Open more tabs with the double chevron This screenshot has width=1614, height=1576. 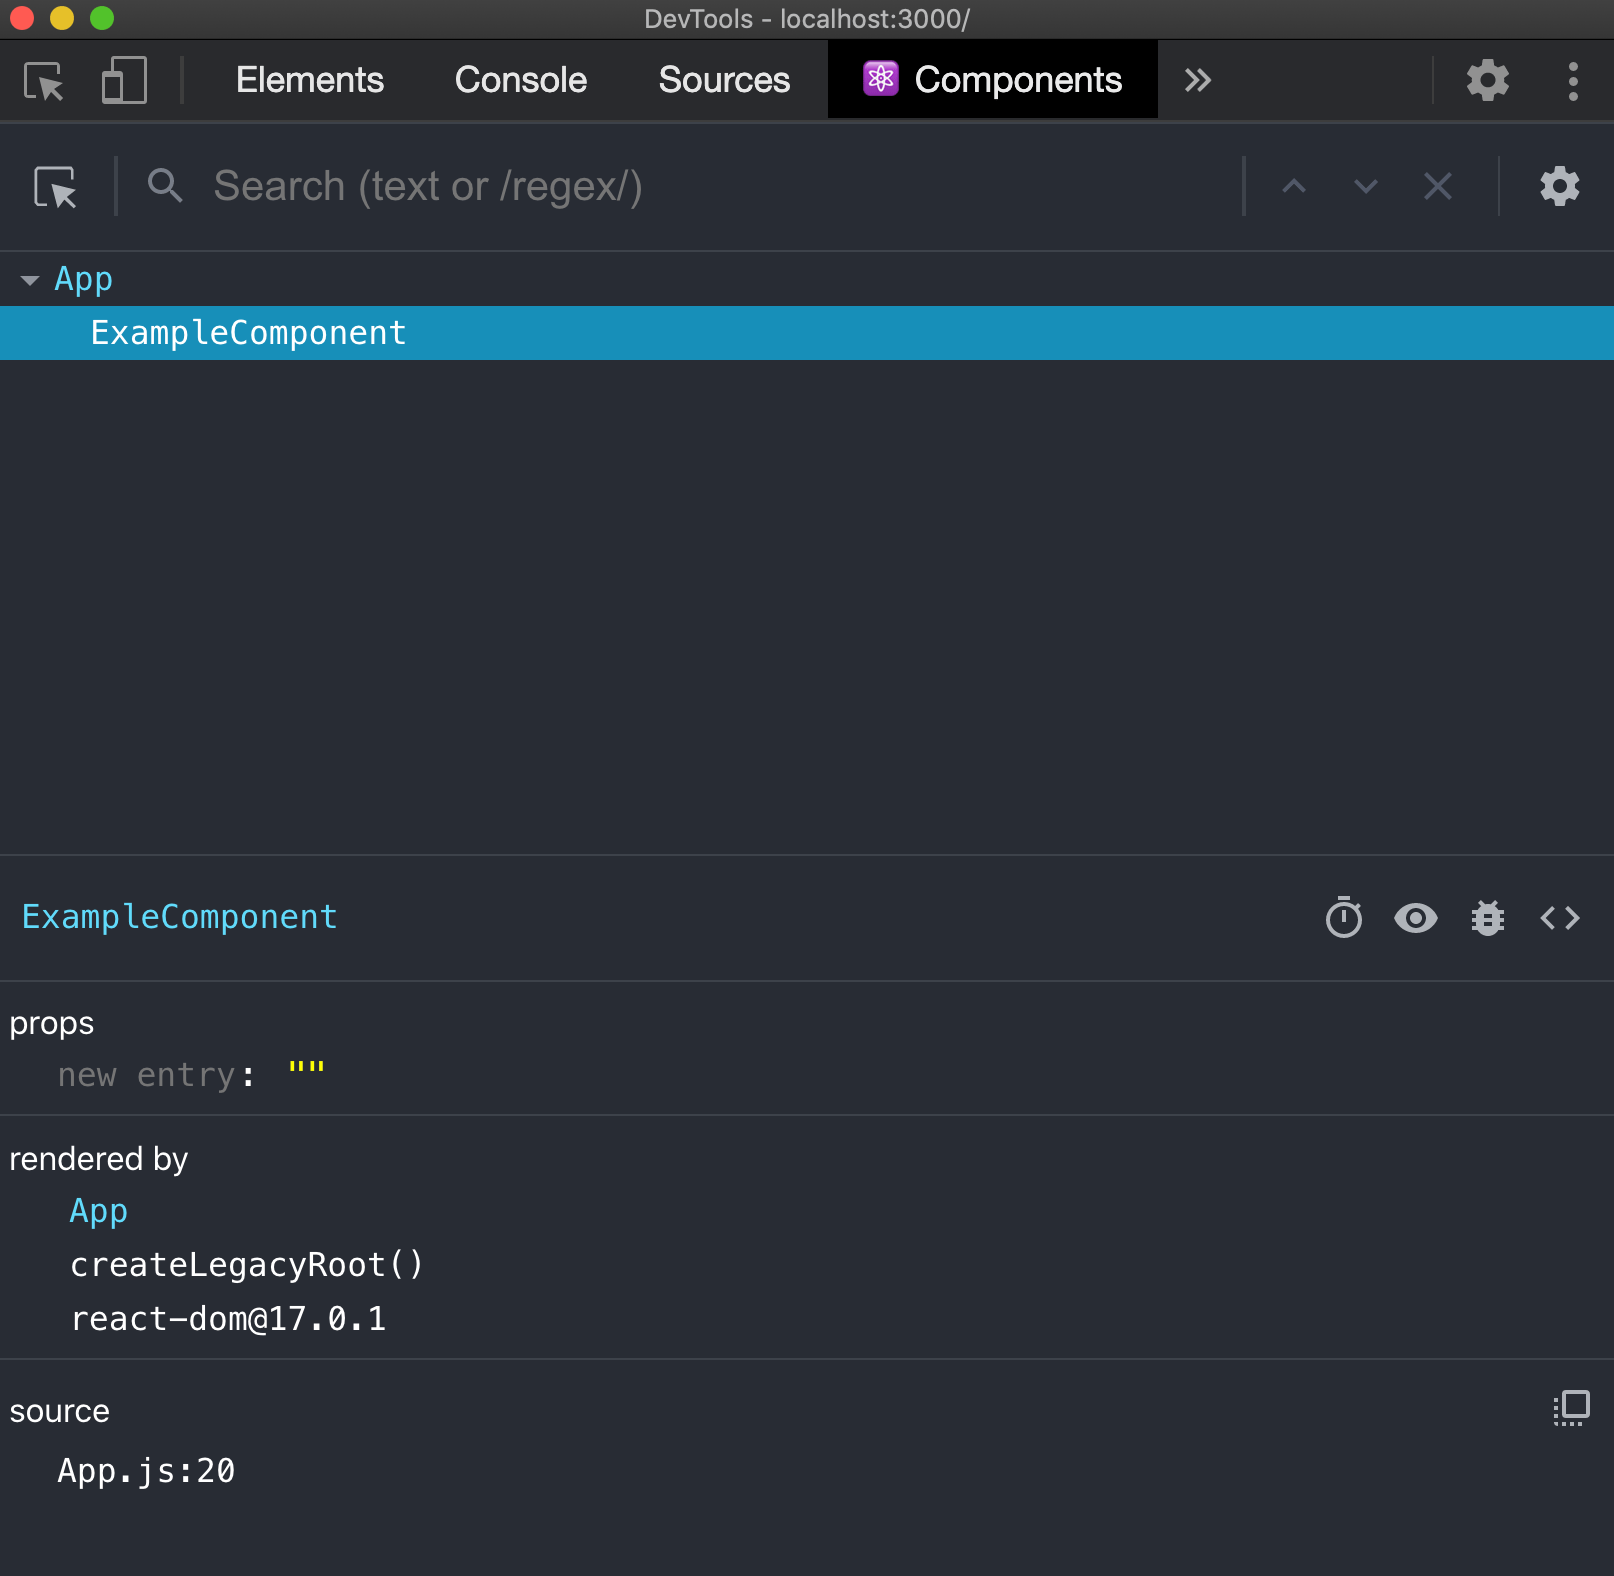(x=1196, y=80)
